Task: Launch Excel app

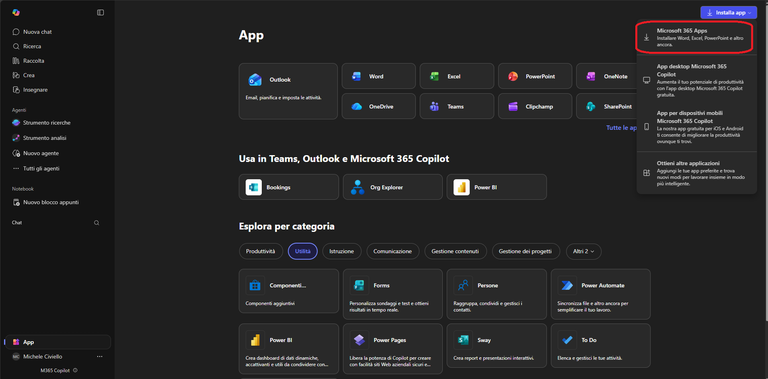Action: (x=457, y=76)
